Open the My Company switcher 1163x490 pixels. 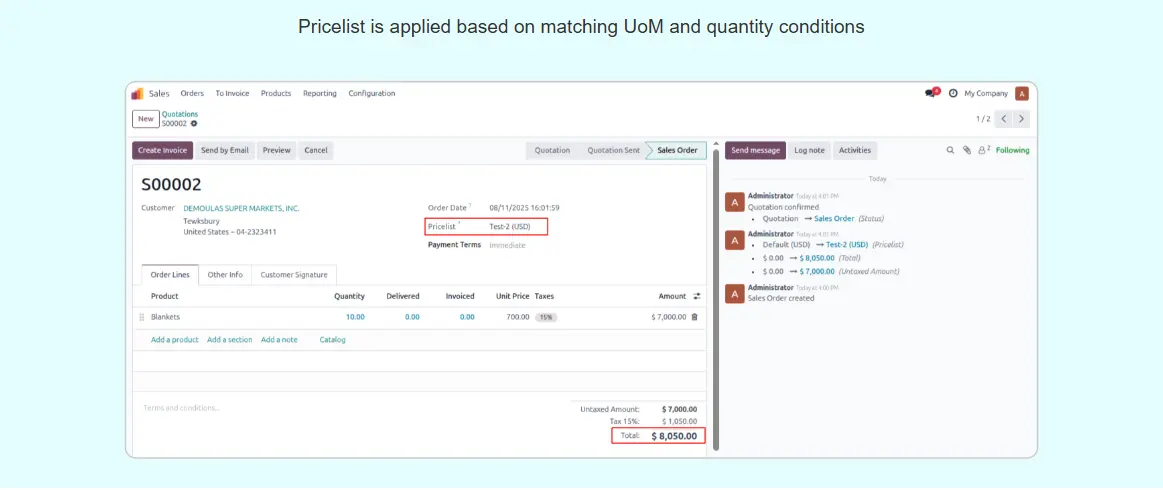[985, 93]
